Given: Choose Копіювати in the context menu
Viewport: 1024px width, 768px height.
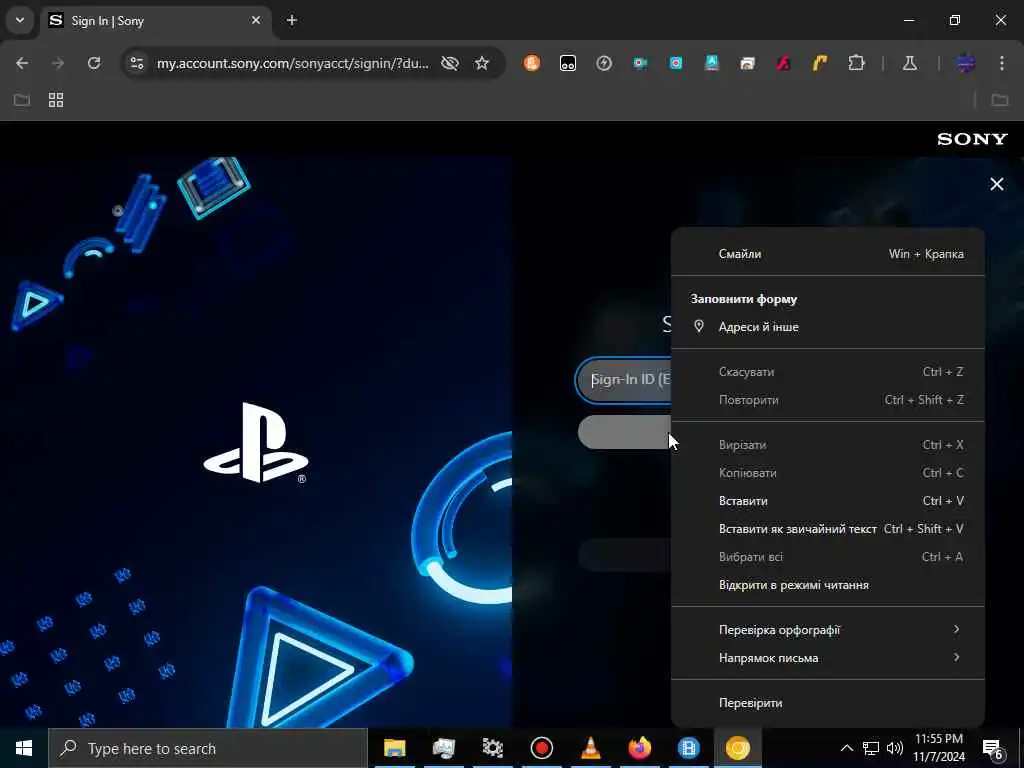Looking at the screenshot, I should coord(828,473).
